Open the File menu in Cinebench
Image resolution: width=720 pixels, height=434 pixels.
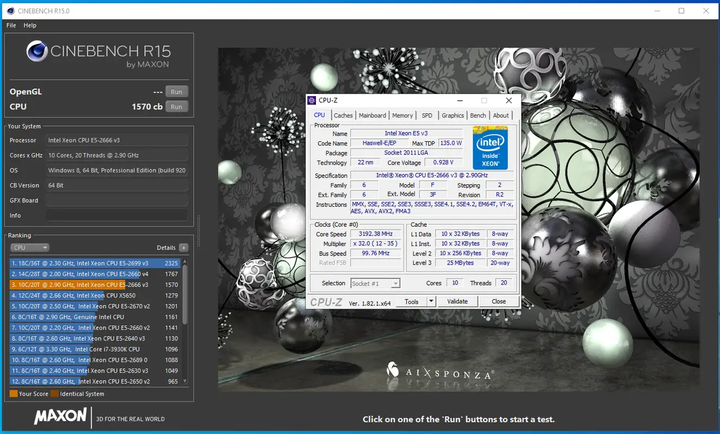[11, 25]
